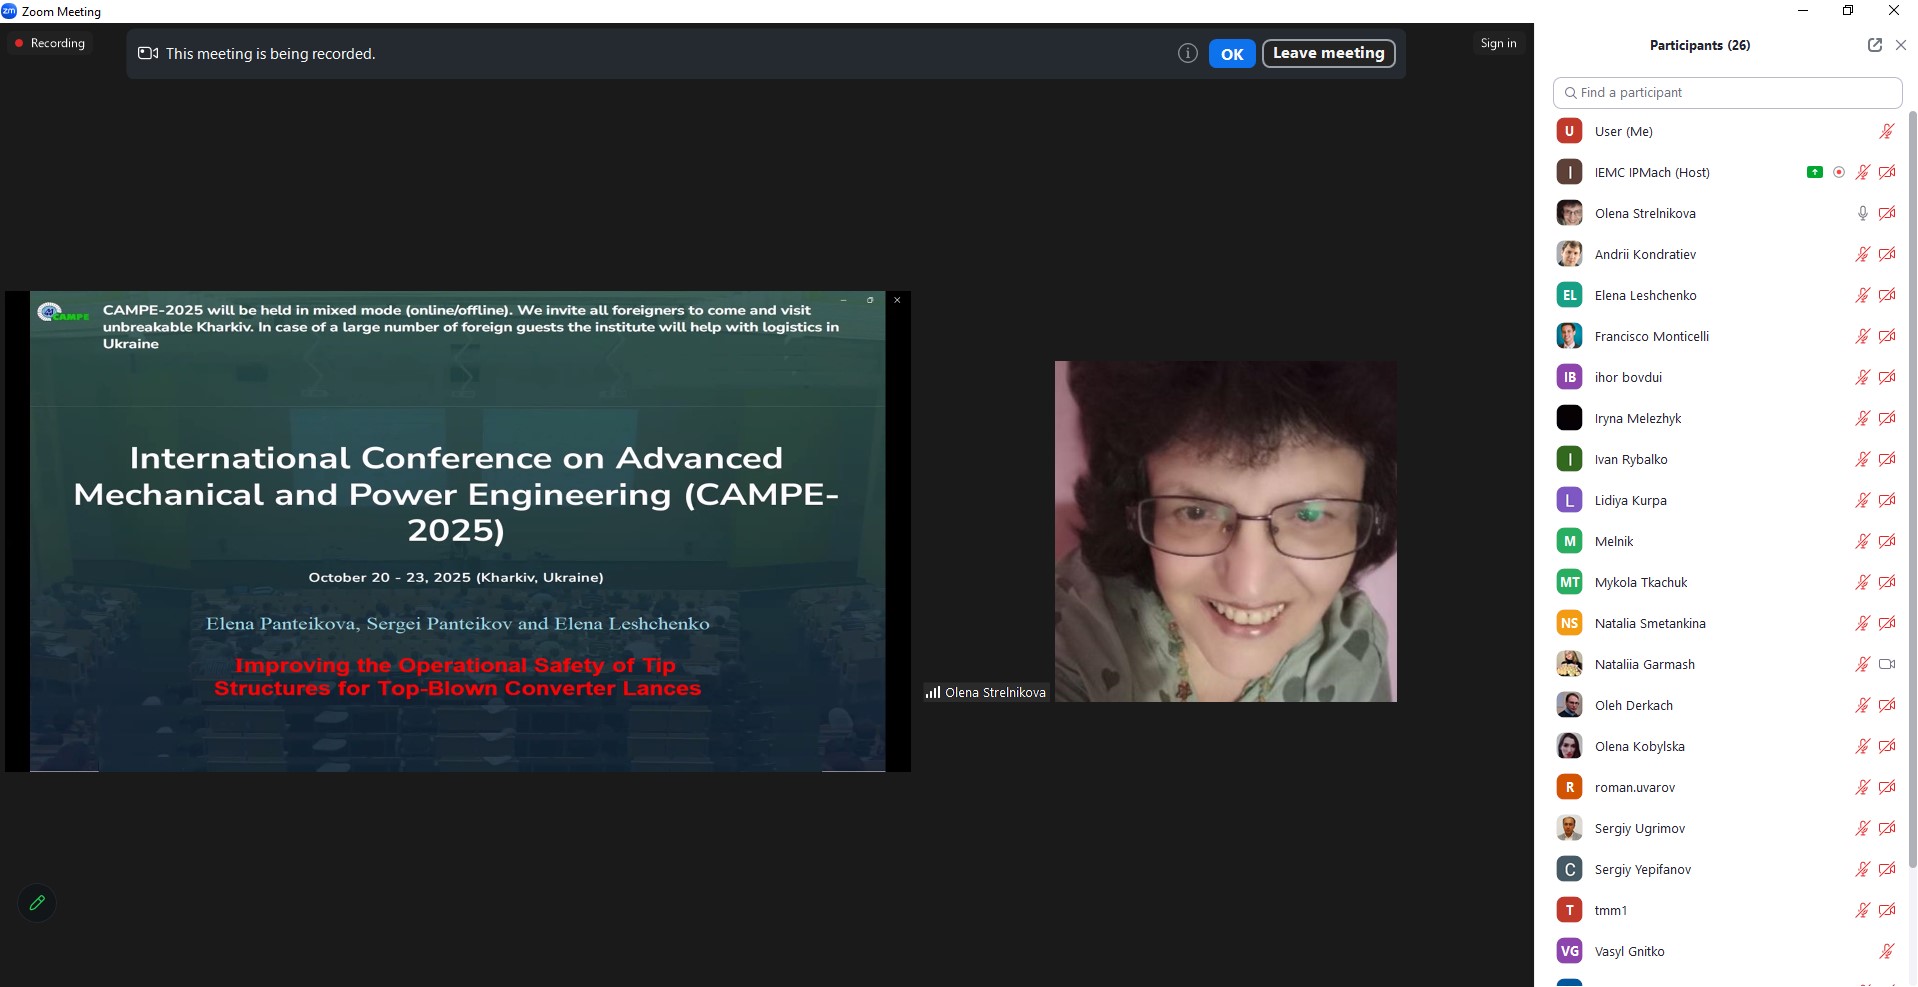Click Nataliia Garmash's camera icon
The image size is (1918, 987).
[1886, 665]
